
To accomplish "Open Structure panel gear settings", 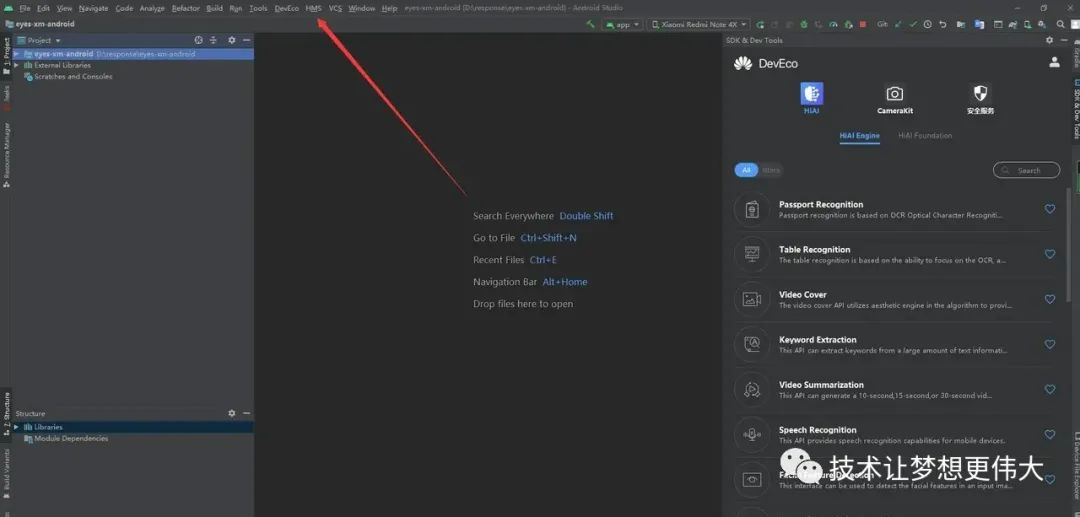I will point(232,413).
